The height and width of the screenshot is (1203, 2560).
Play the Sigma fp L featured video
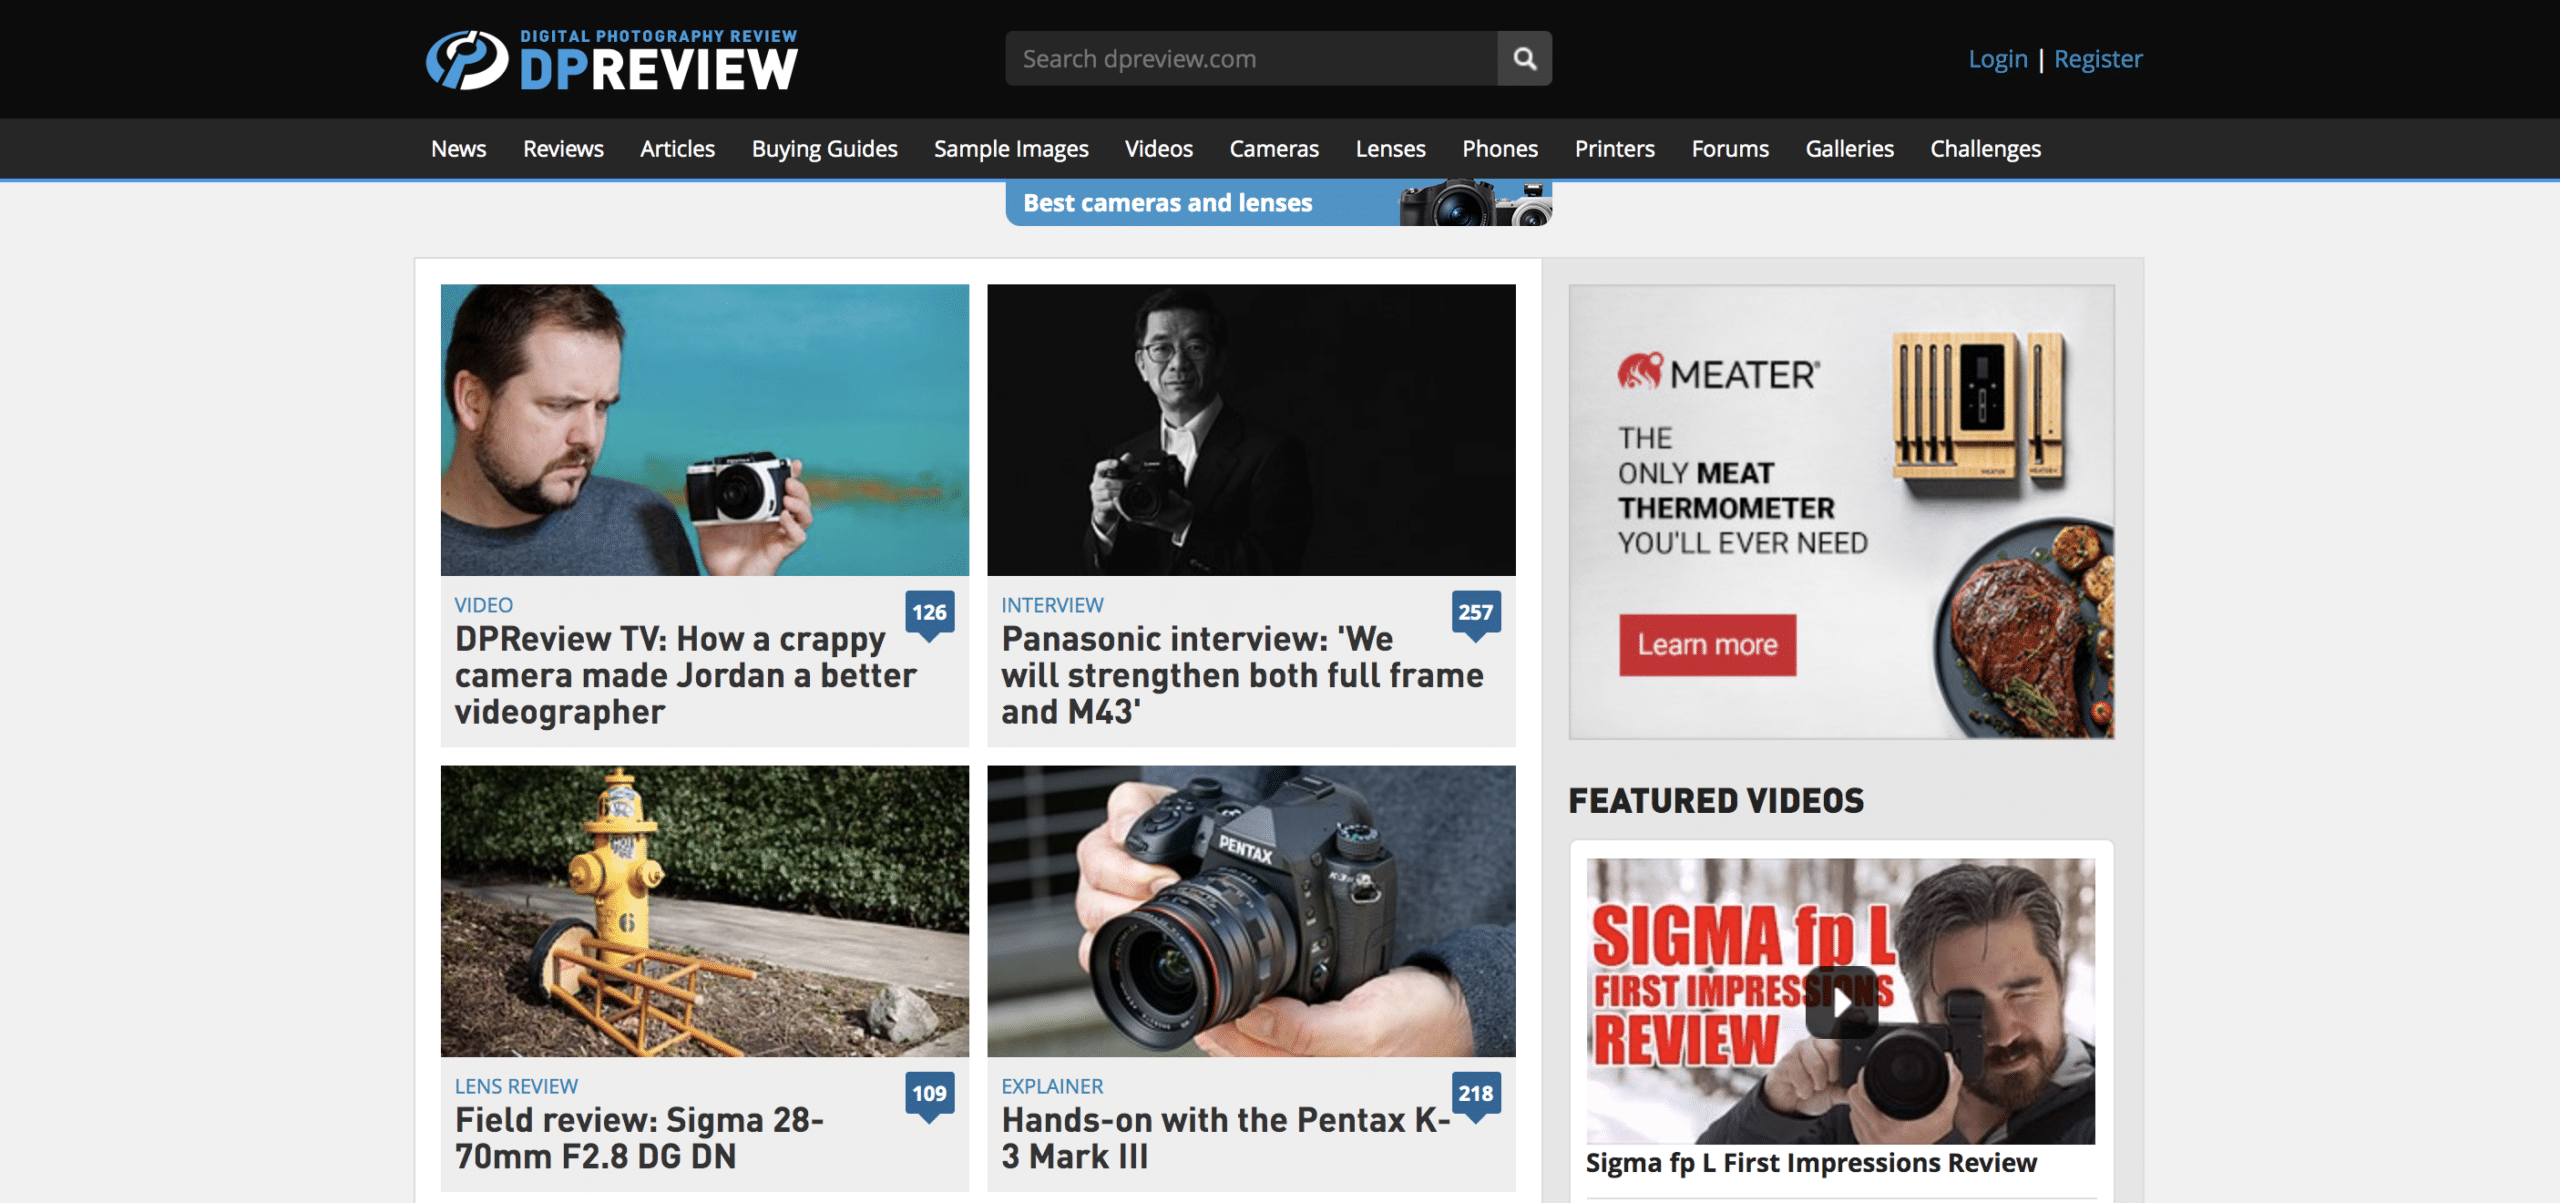pos(1841,1002)
